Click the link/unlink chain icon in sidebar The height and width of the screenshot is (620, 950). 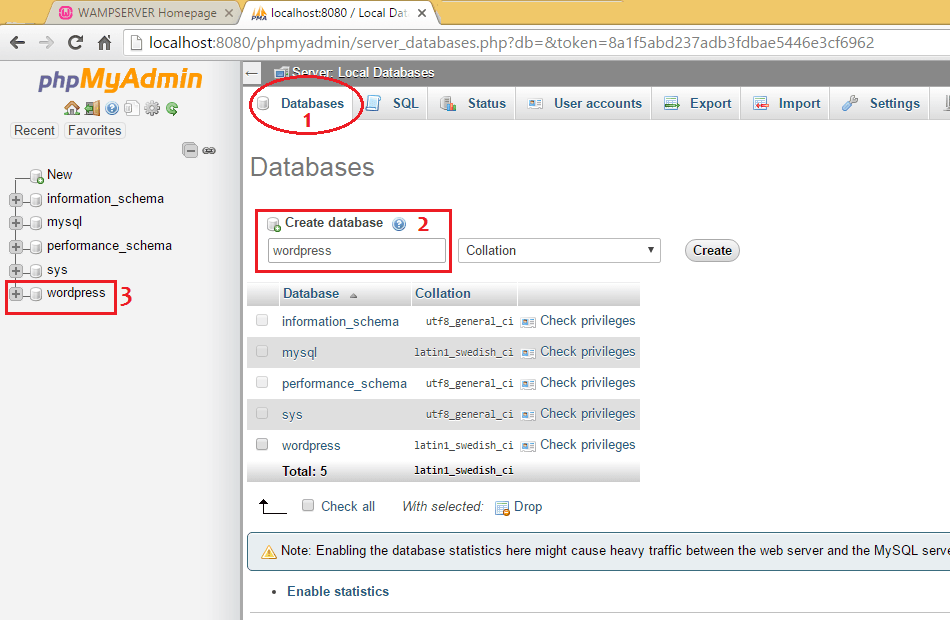point(209,150)
